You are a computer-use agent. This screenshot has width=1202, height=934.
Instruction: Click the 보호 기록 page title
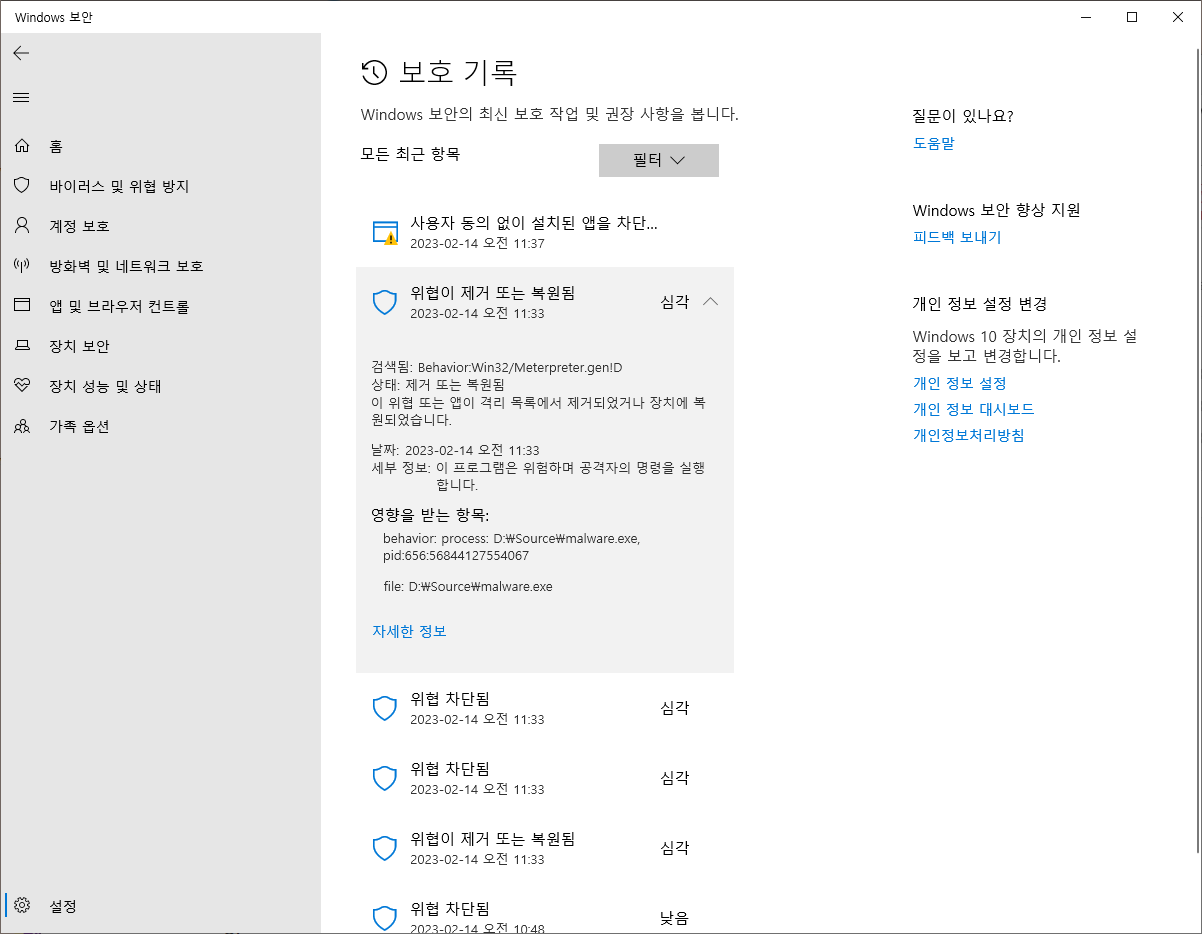click(458, 73)
